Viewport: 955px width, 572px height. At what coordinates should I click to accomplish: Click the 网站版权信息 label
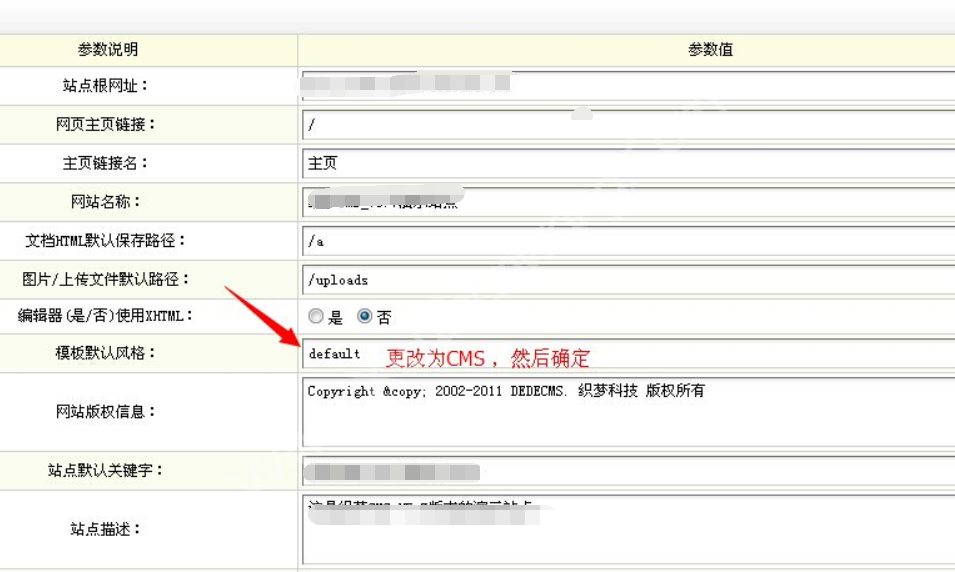click(105, 412)
